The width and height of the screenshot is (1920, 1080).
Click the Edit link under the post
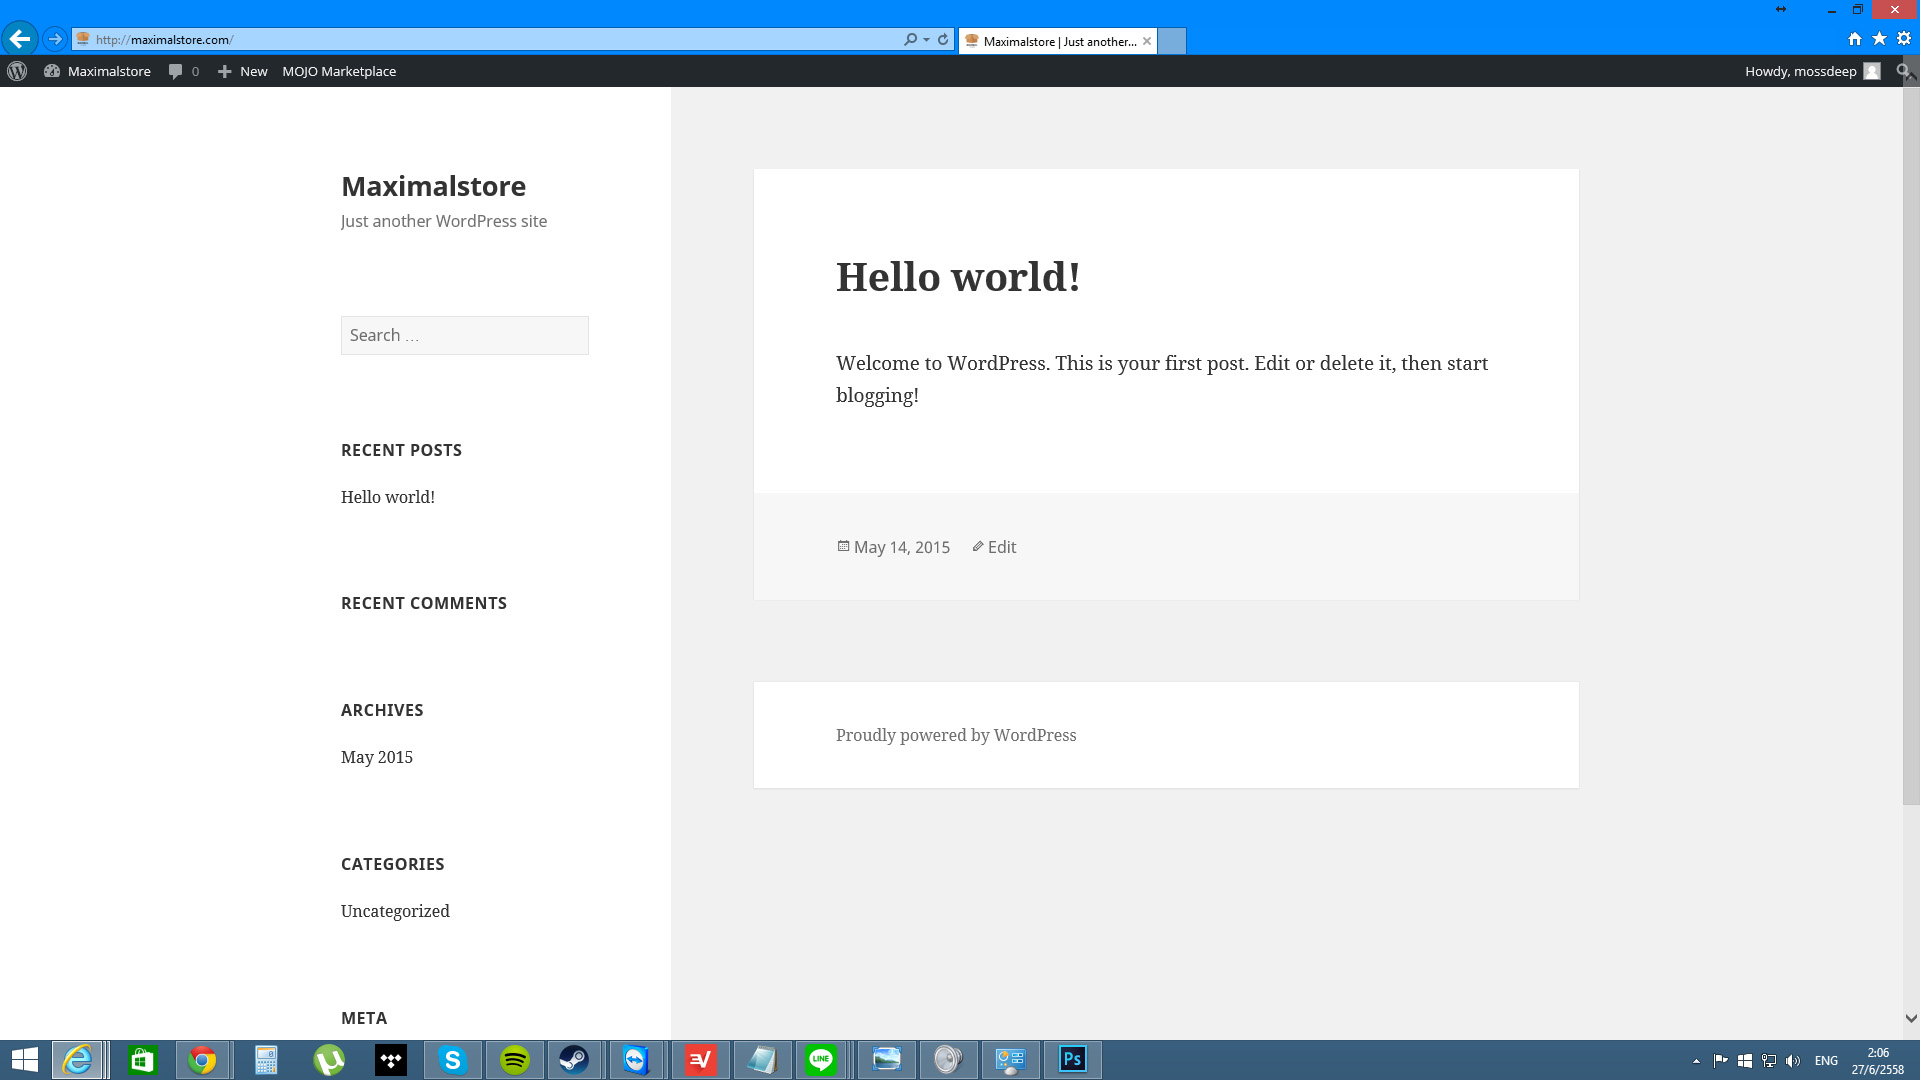click(x=1001, y=547)
